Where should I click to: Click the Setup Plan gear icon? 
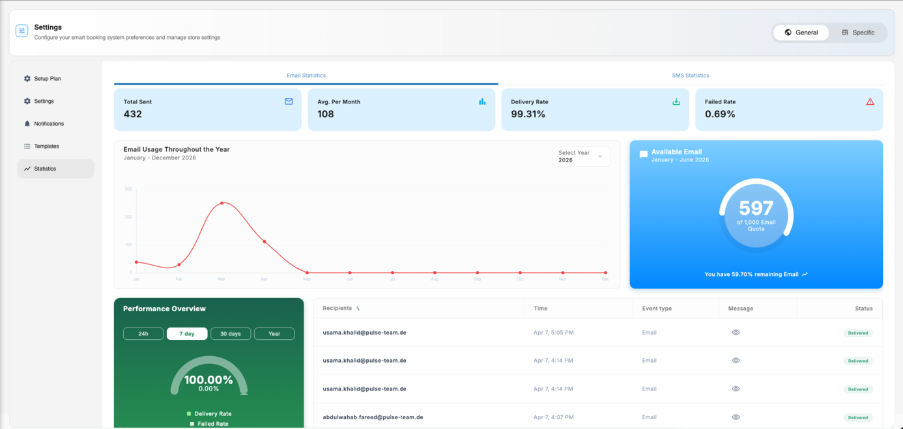(x=27, y=78)
